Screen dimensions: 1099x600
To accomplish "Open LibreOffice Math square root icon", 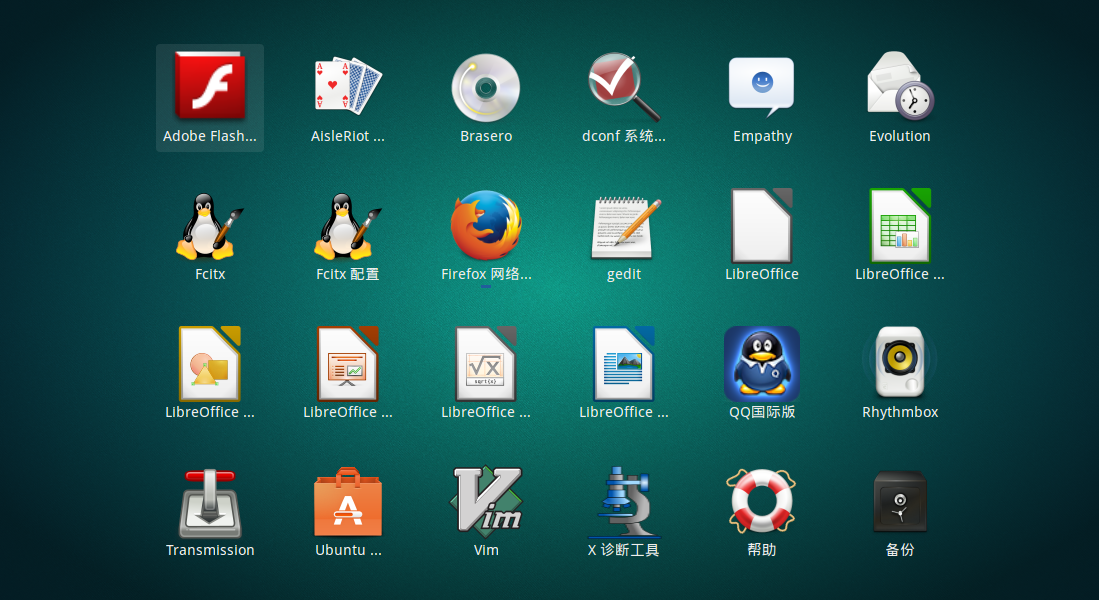I will (x=486, y=364).
